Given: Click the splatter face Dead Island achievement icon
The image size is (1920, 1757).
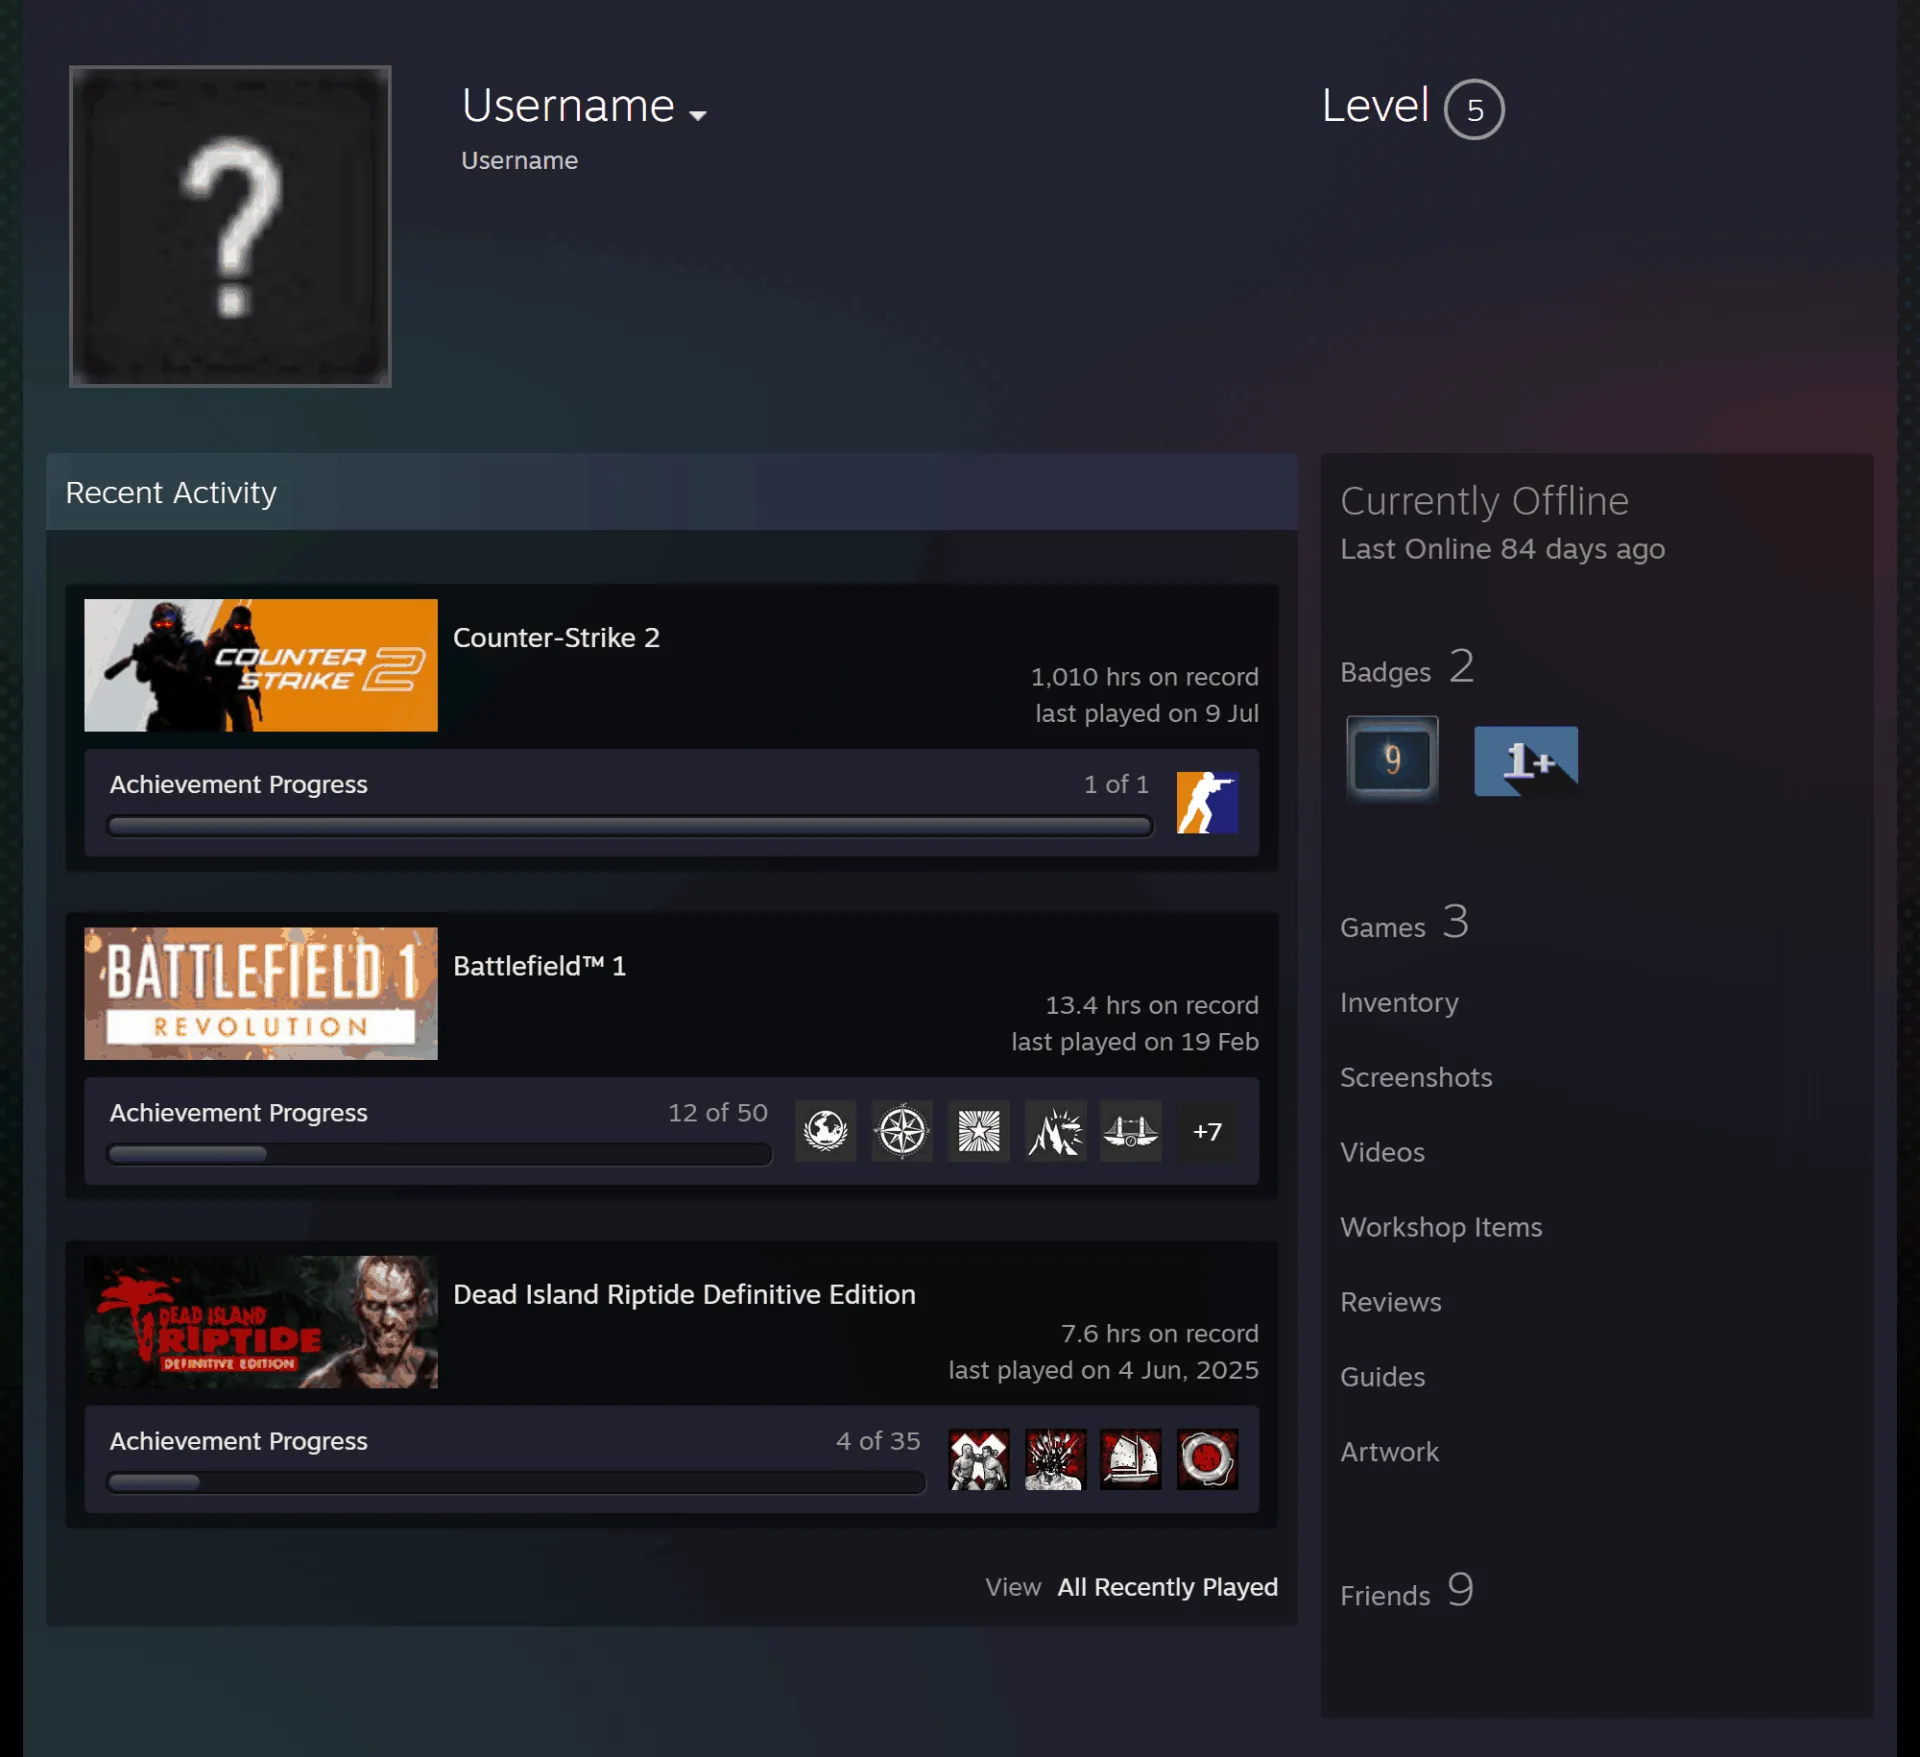Looking at the screenshot, I should (x=1055, y=1459).
